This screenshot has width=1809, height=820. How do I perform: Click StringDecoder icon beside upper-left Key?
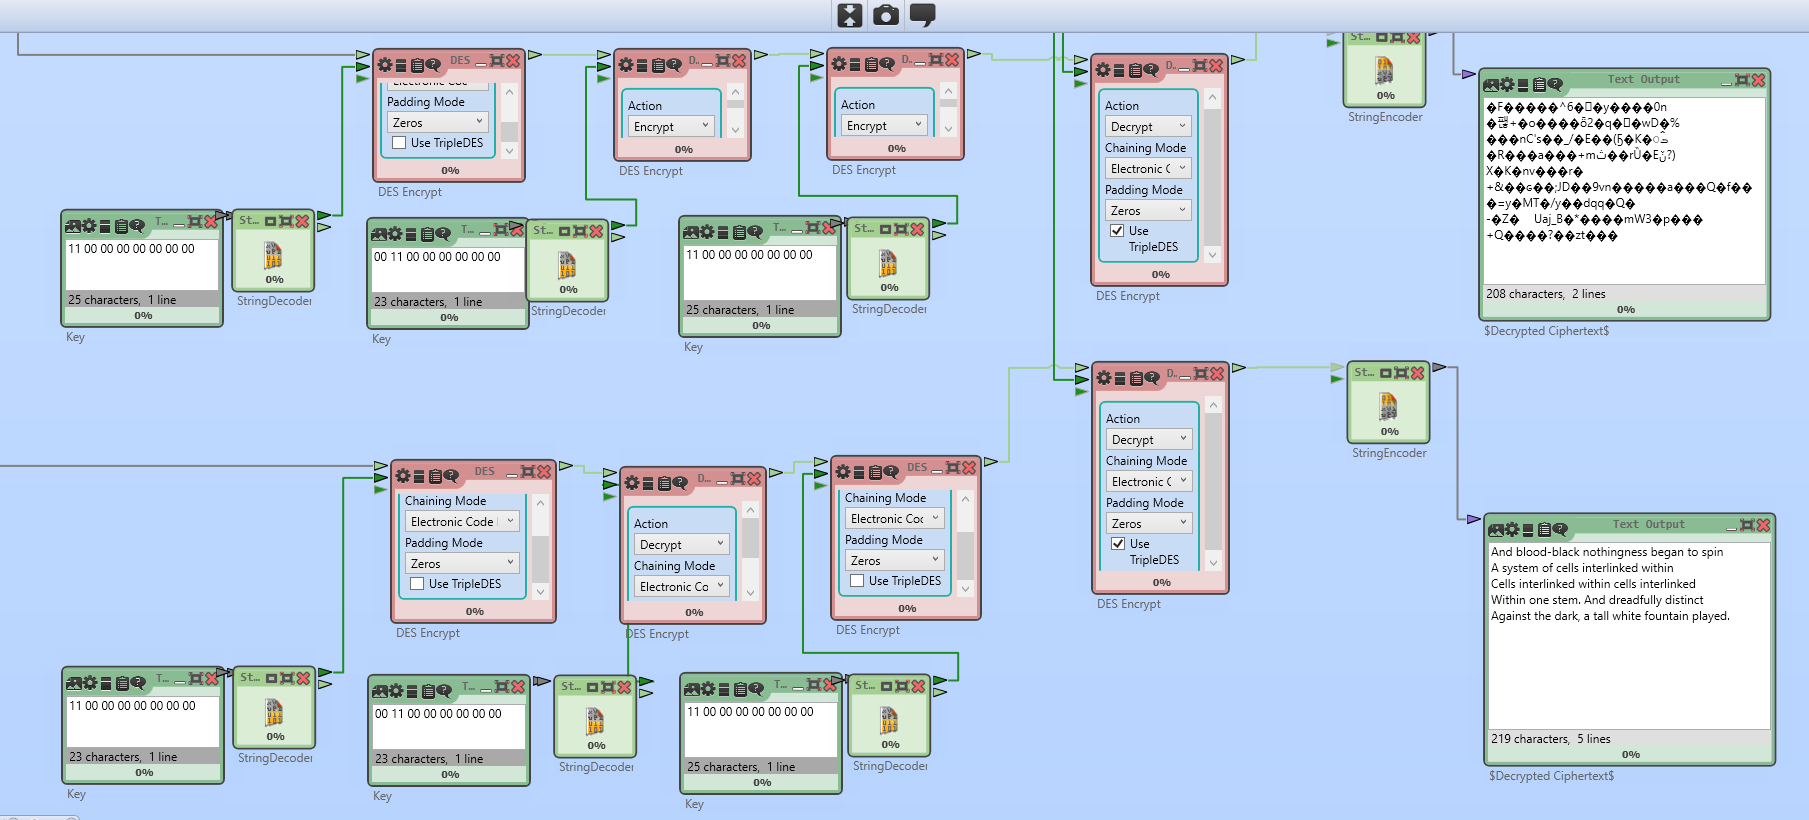(x=274, y=255)
